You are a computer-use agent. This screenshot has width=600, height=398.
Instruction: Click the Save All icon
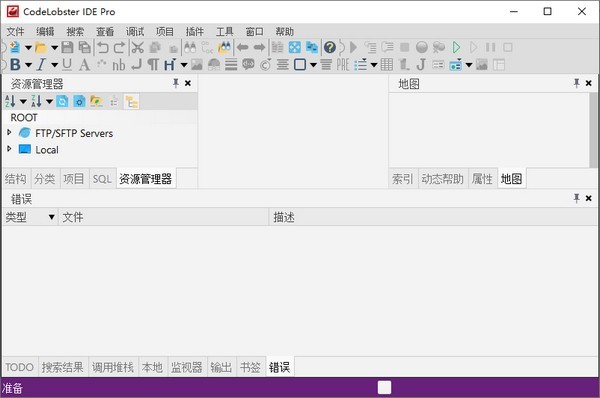pyautogui.click(x=85, y=47)
